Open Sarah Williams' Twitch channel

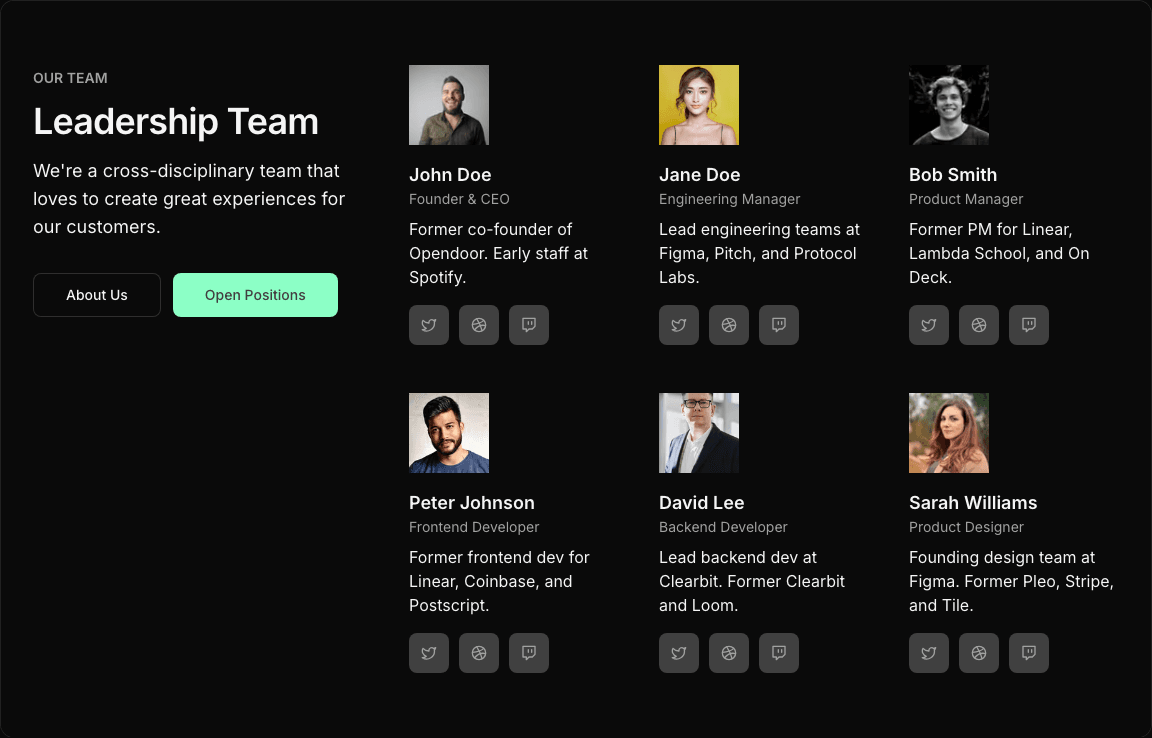[x=1029, y=653]
